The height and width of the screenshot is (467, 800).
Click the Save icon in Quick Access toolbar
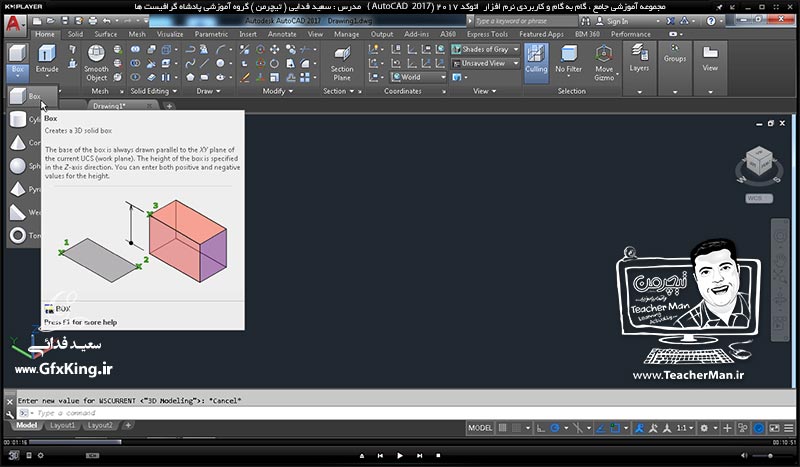tap(65, 21)
